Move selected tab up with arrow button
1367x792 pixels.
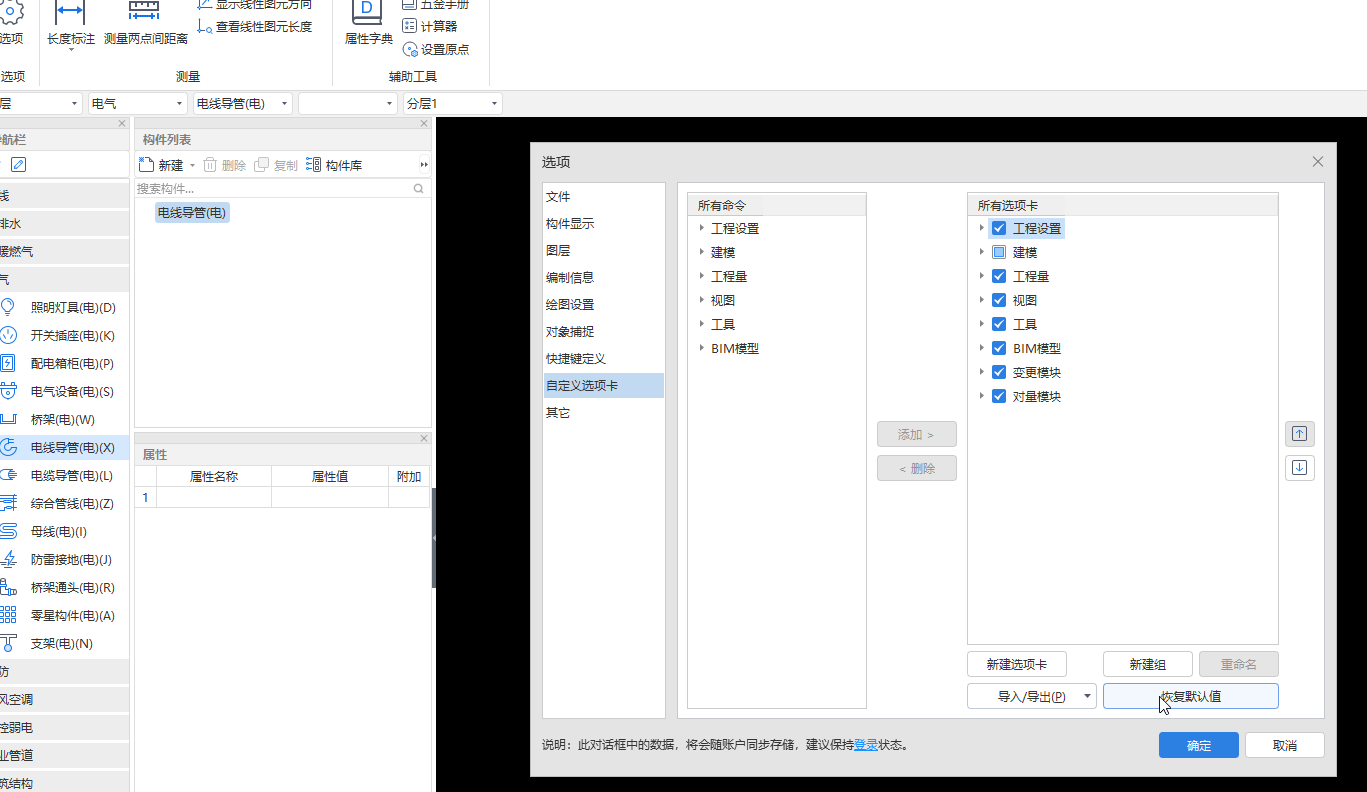1300,434
